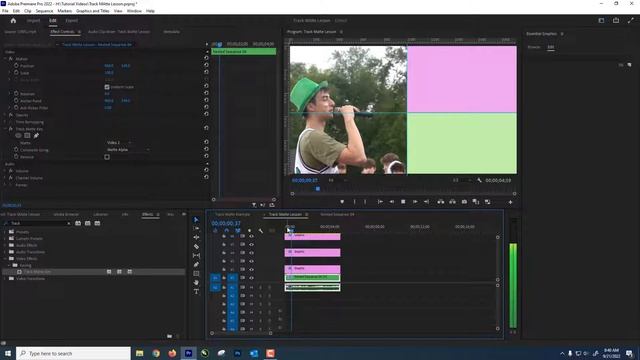The height and width of the screenshot is (360, 640).
Task: Select the Rectangle tool
Action: click(196, 273)
